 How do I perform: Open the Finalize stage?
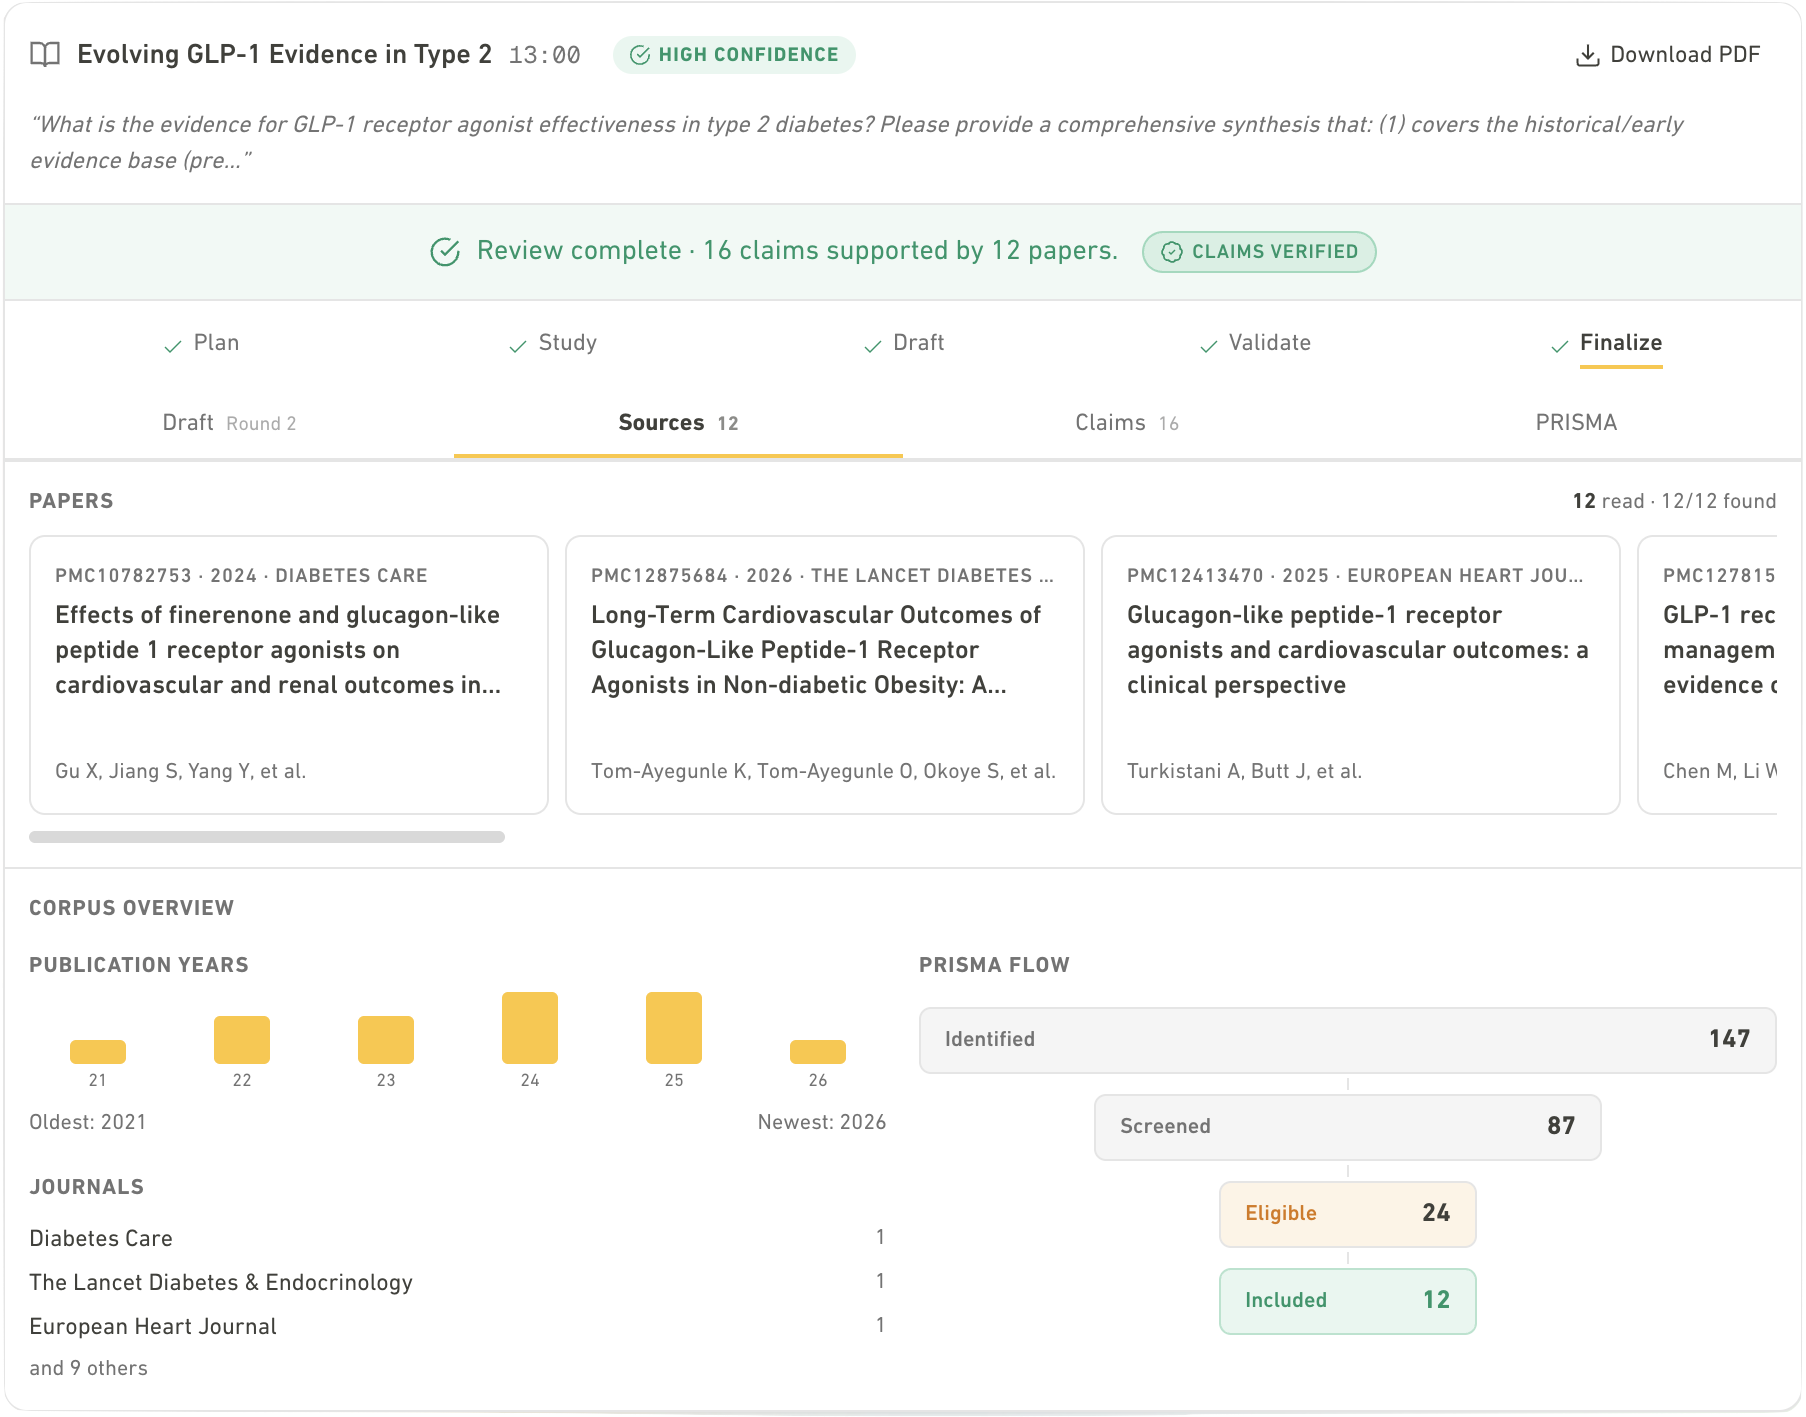tap(1606, 343)
